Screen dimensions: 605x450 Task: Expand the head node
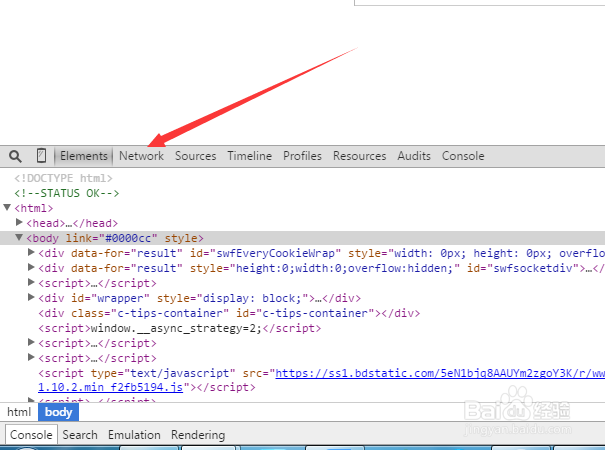(19, 222)
